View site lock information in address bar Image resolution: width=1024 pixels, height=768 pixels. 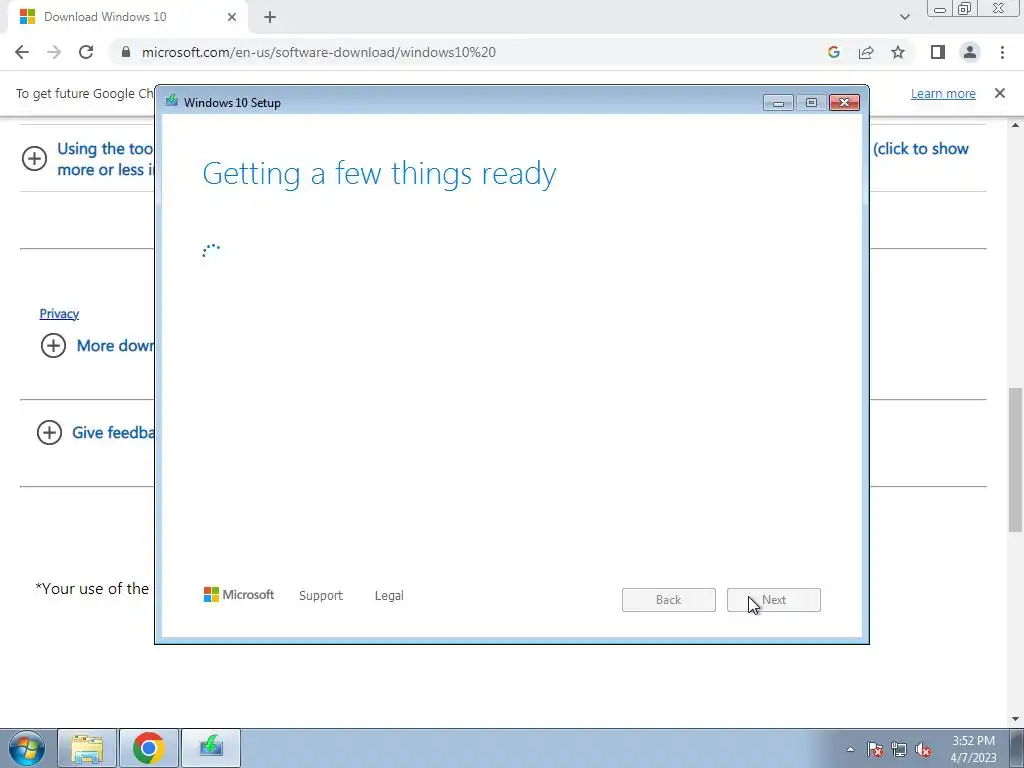pyautogui.click(x=127, y=52)
